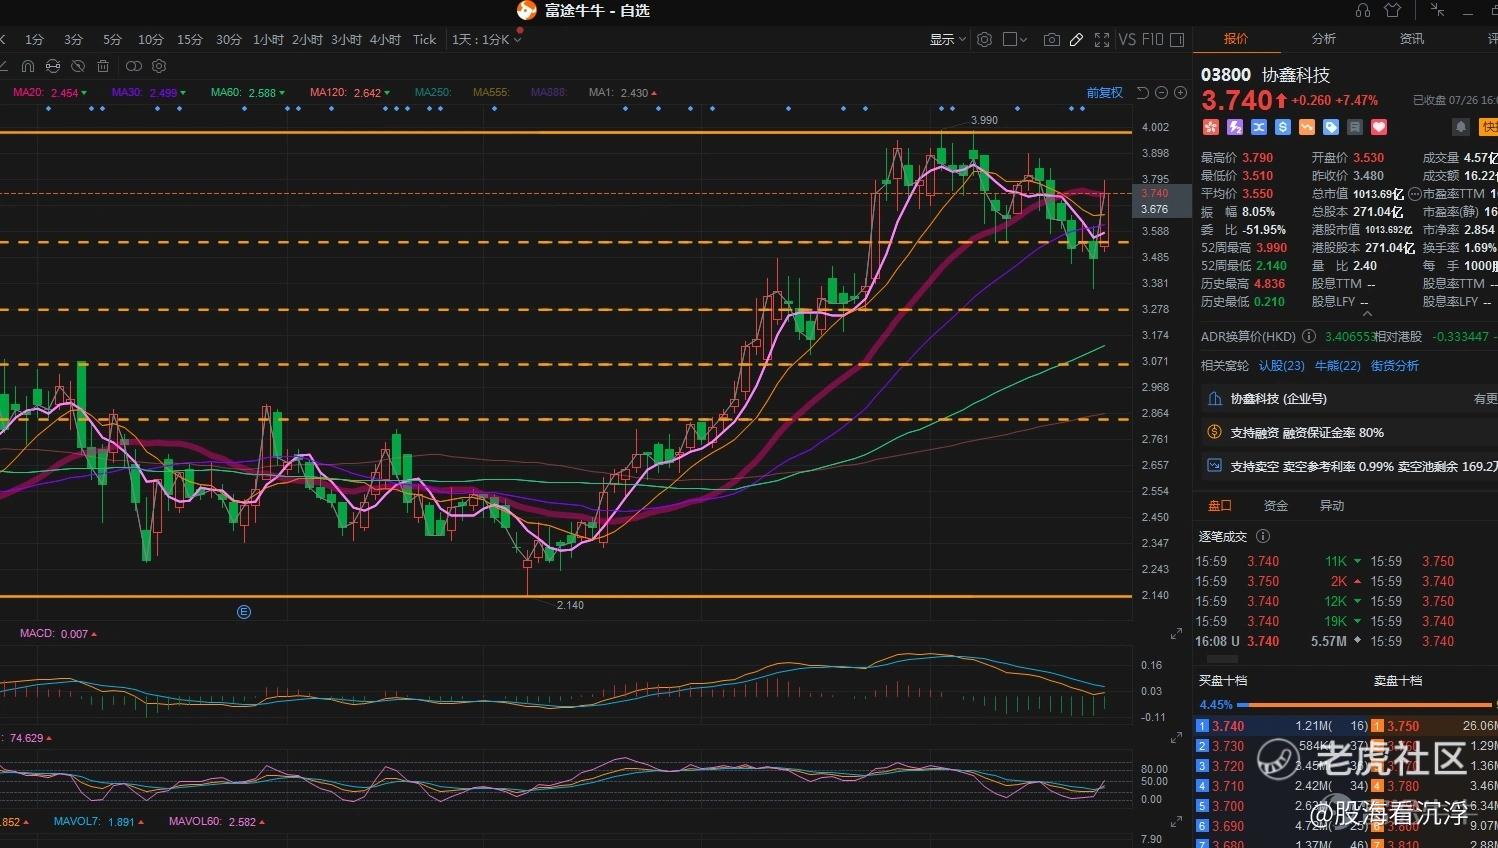This screenshot has width=1498, height=848.
Task: Click the E earnings marker on chart
Action: tap(244, 611)
